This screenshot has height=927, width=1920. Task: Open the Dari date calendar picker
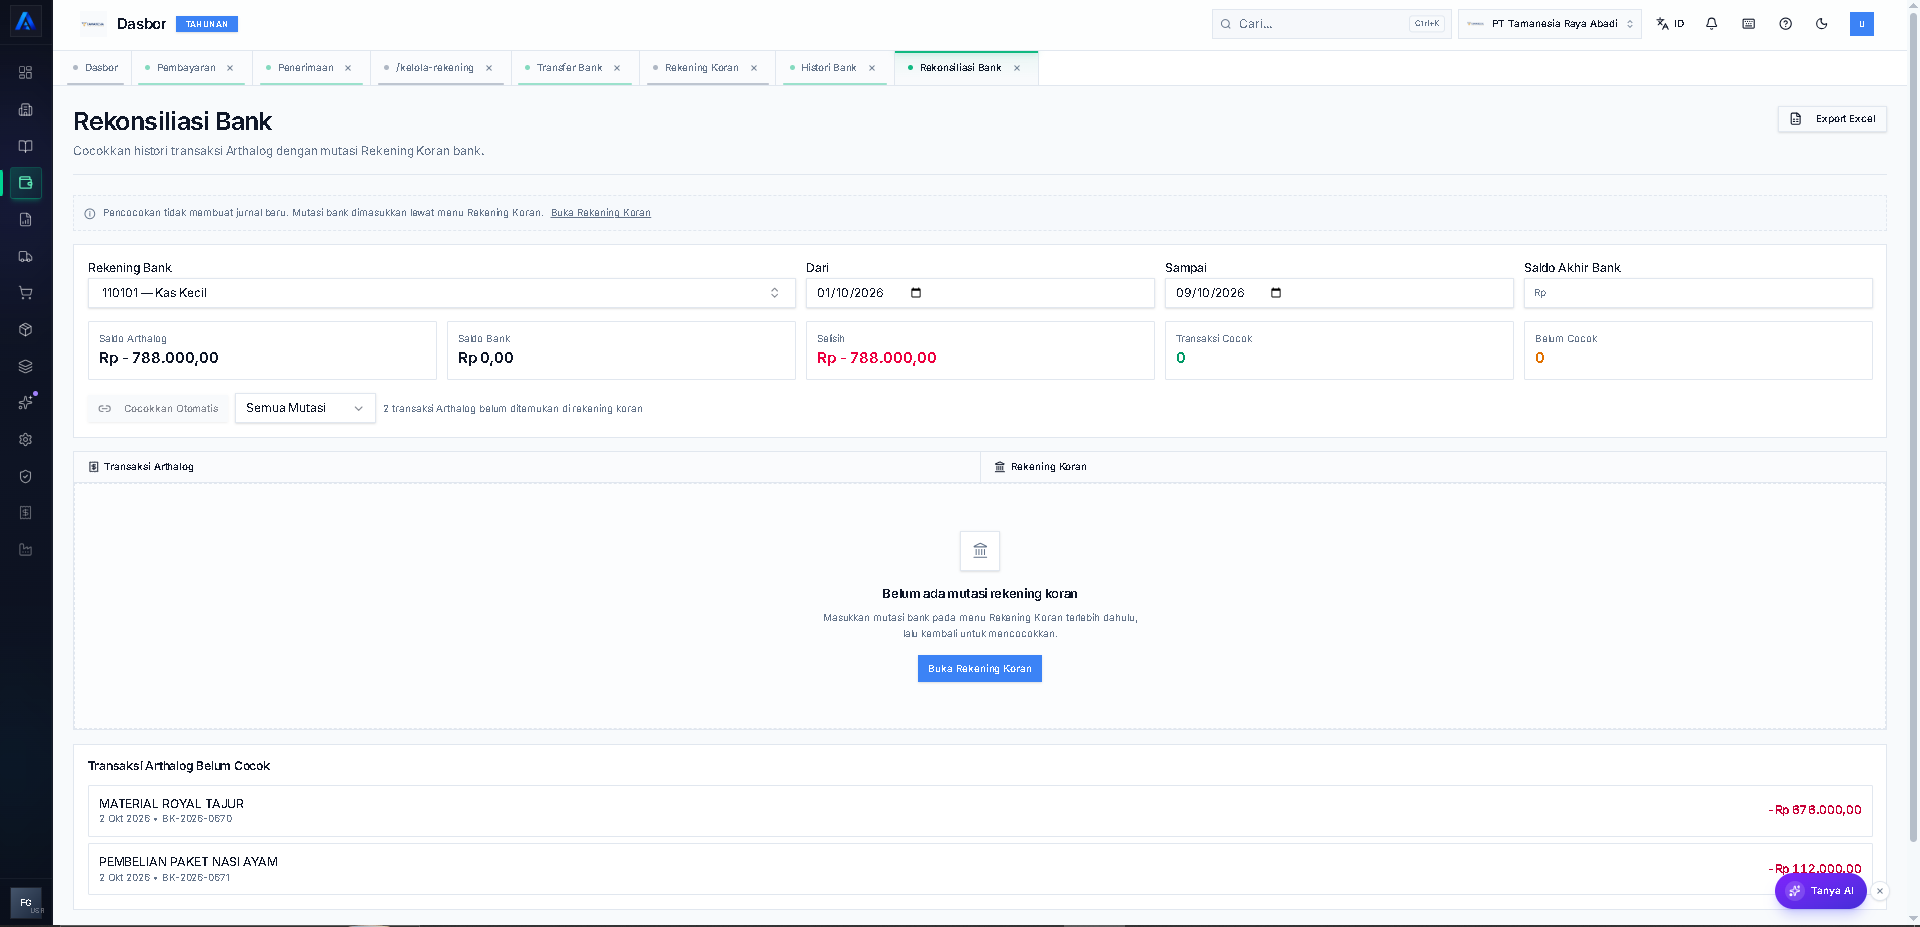pyautogui.click(x=916, y=293)
